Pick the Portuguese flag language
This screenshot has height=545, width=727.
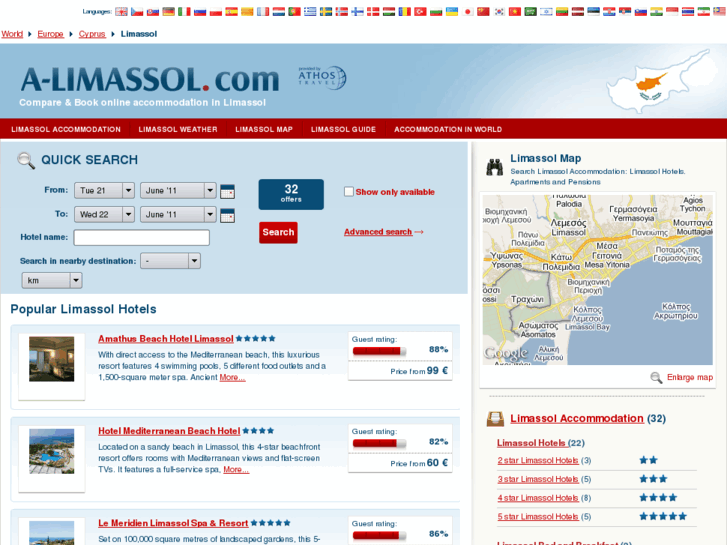click(294, 12)
